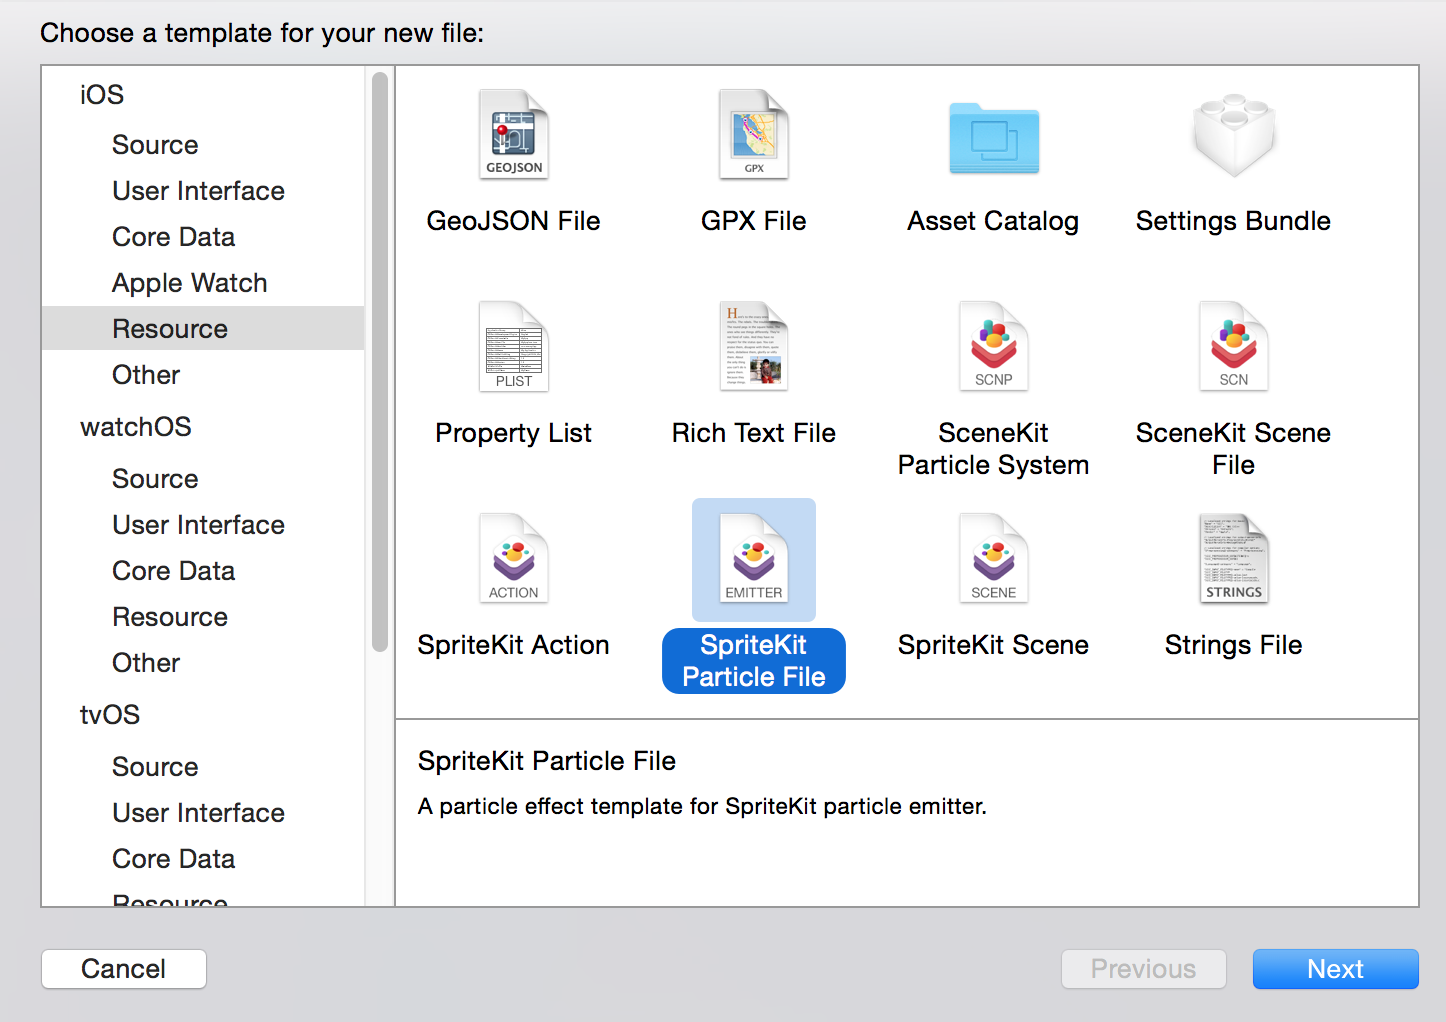Click the highlighted SpriteKit Particle File label
Screen dimensions: 1446x1022
point(754,661)
